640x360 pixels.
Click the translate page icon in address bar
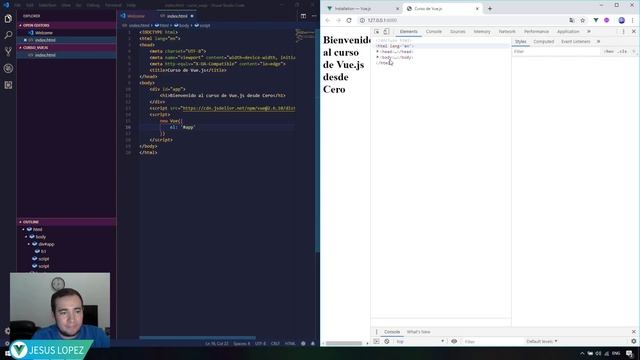(x=571, y=20)
